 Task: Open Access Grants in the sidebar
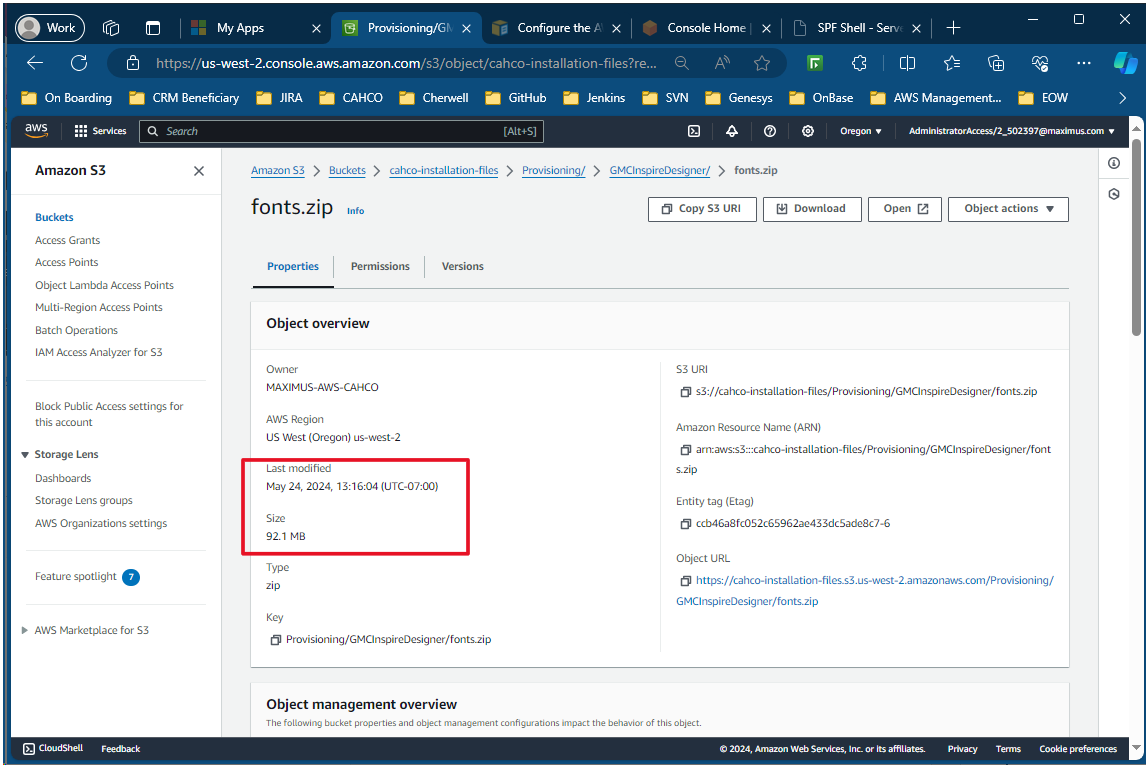(67, 241)
